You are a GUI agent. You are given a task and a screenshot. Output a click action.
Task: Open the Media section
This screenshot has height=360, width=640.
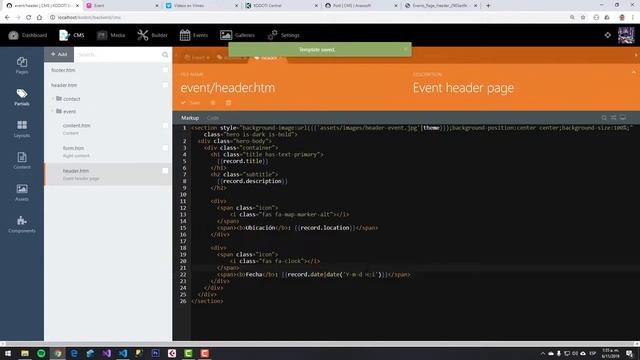[111, 35]
